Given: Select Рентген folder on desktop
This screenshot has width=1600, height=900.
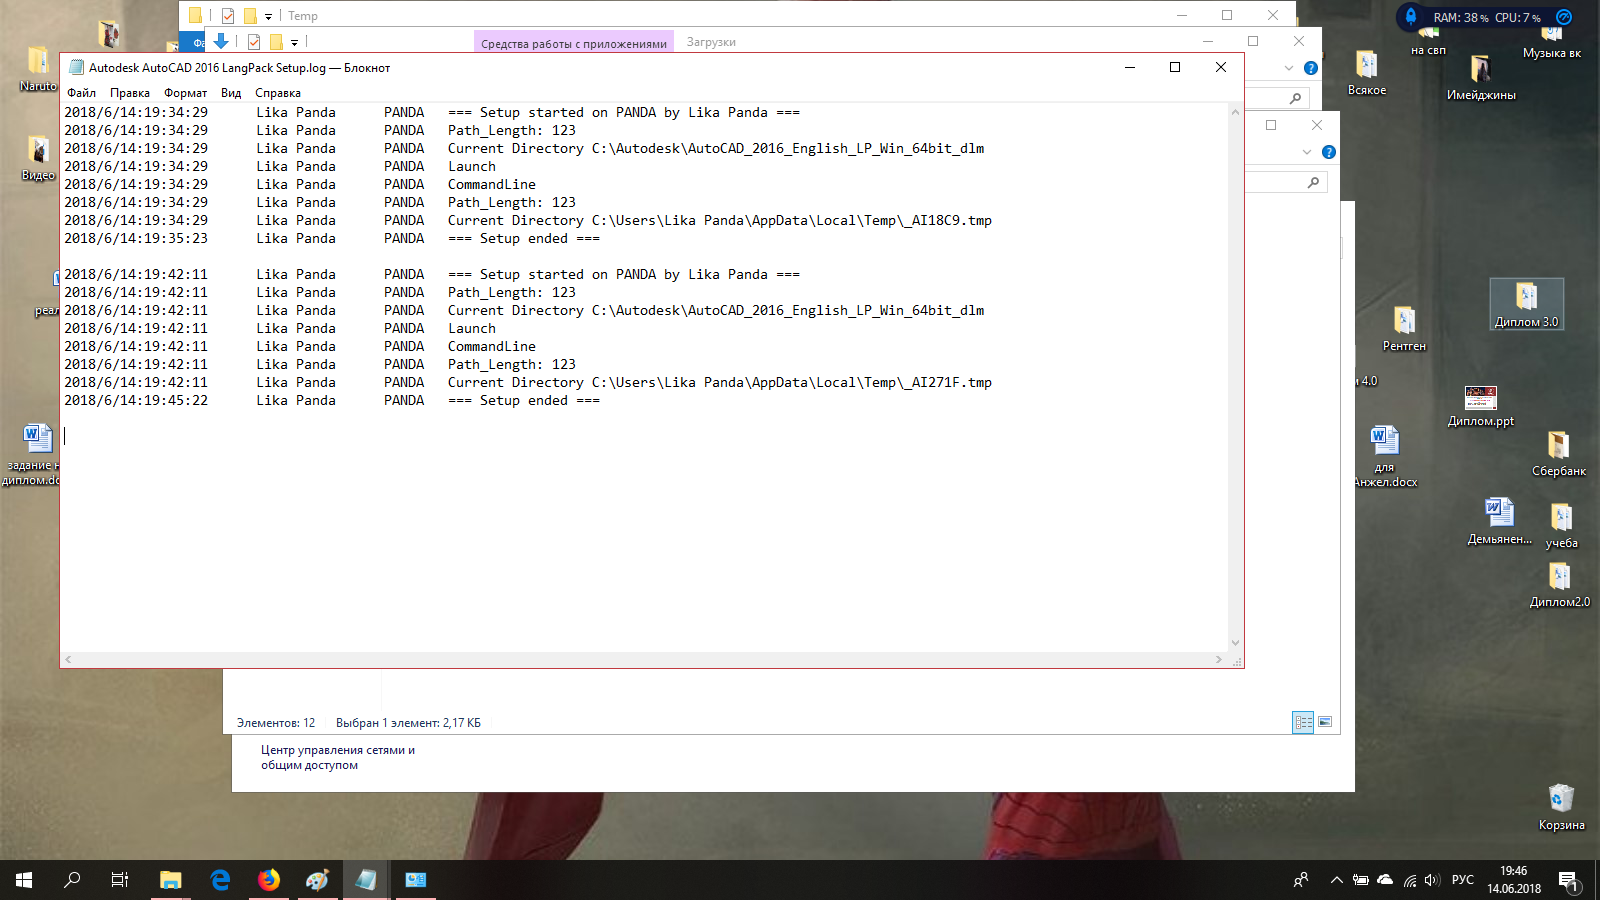Looking at the screenshot, I should [1404, 329].
